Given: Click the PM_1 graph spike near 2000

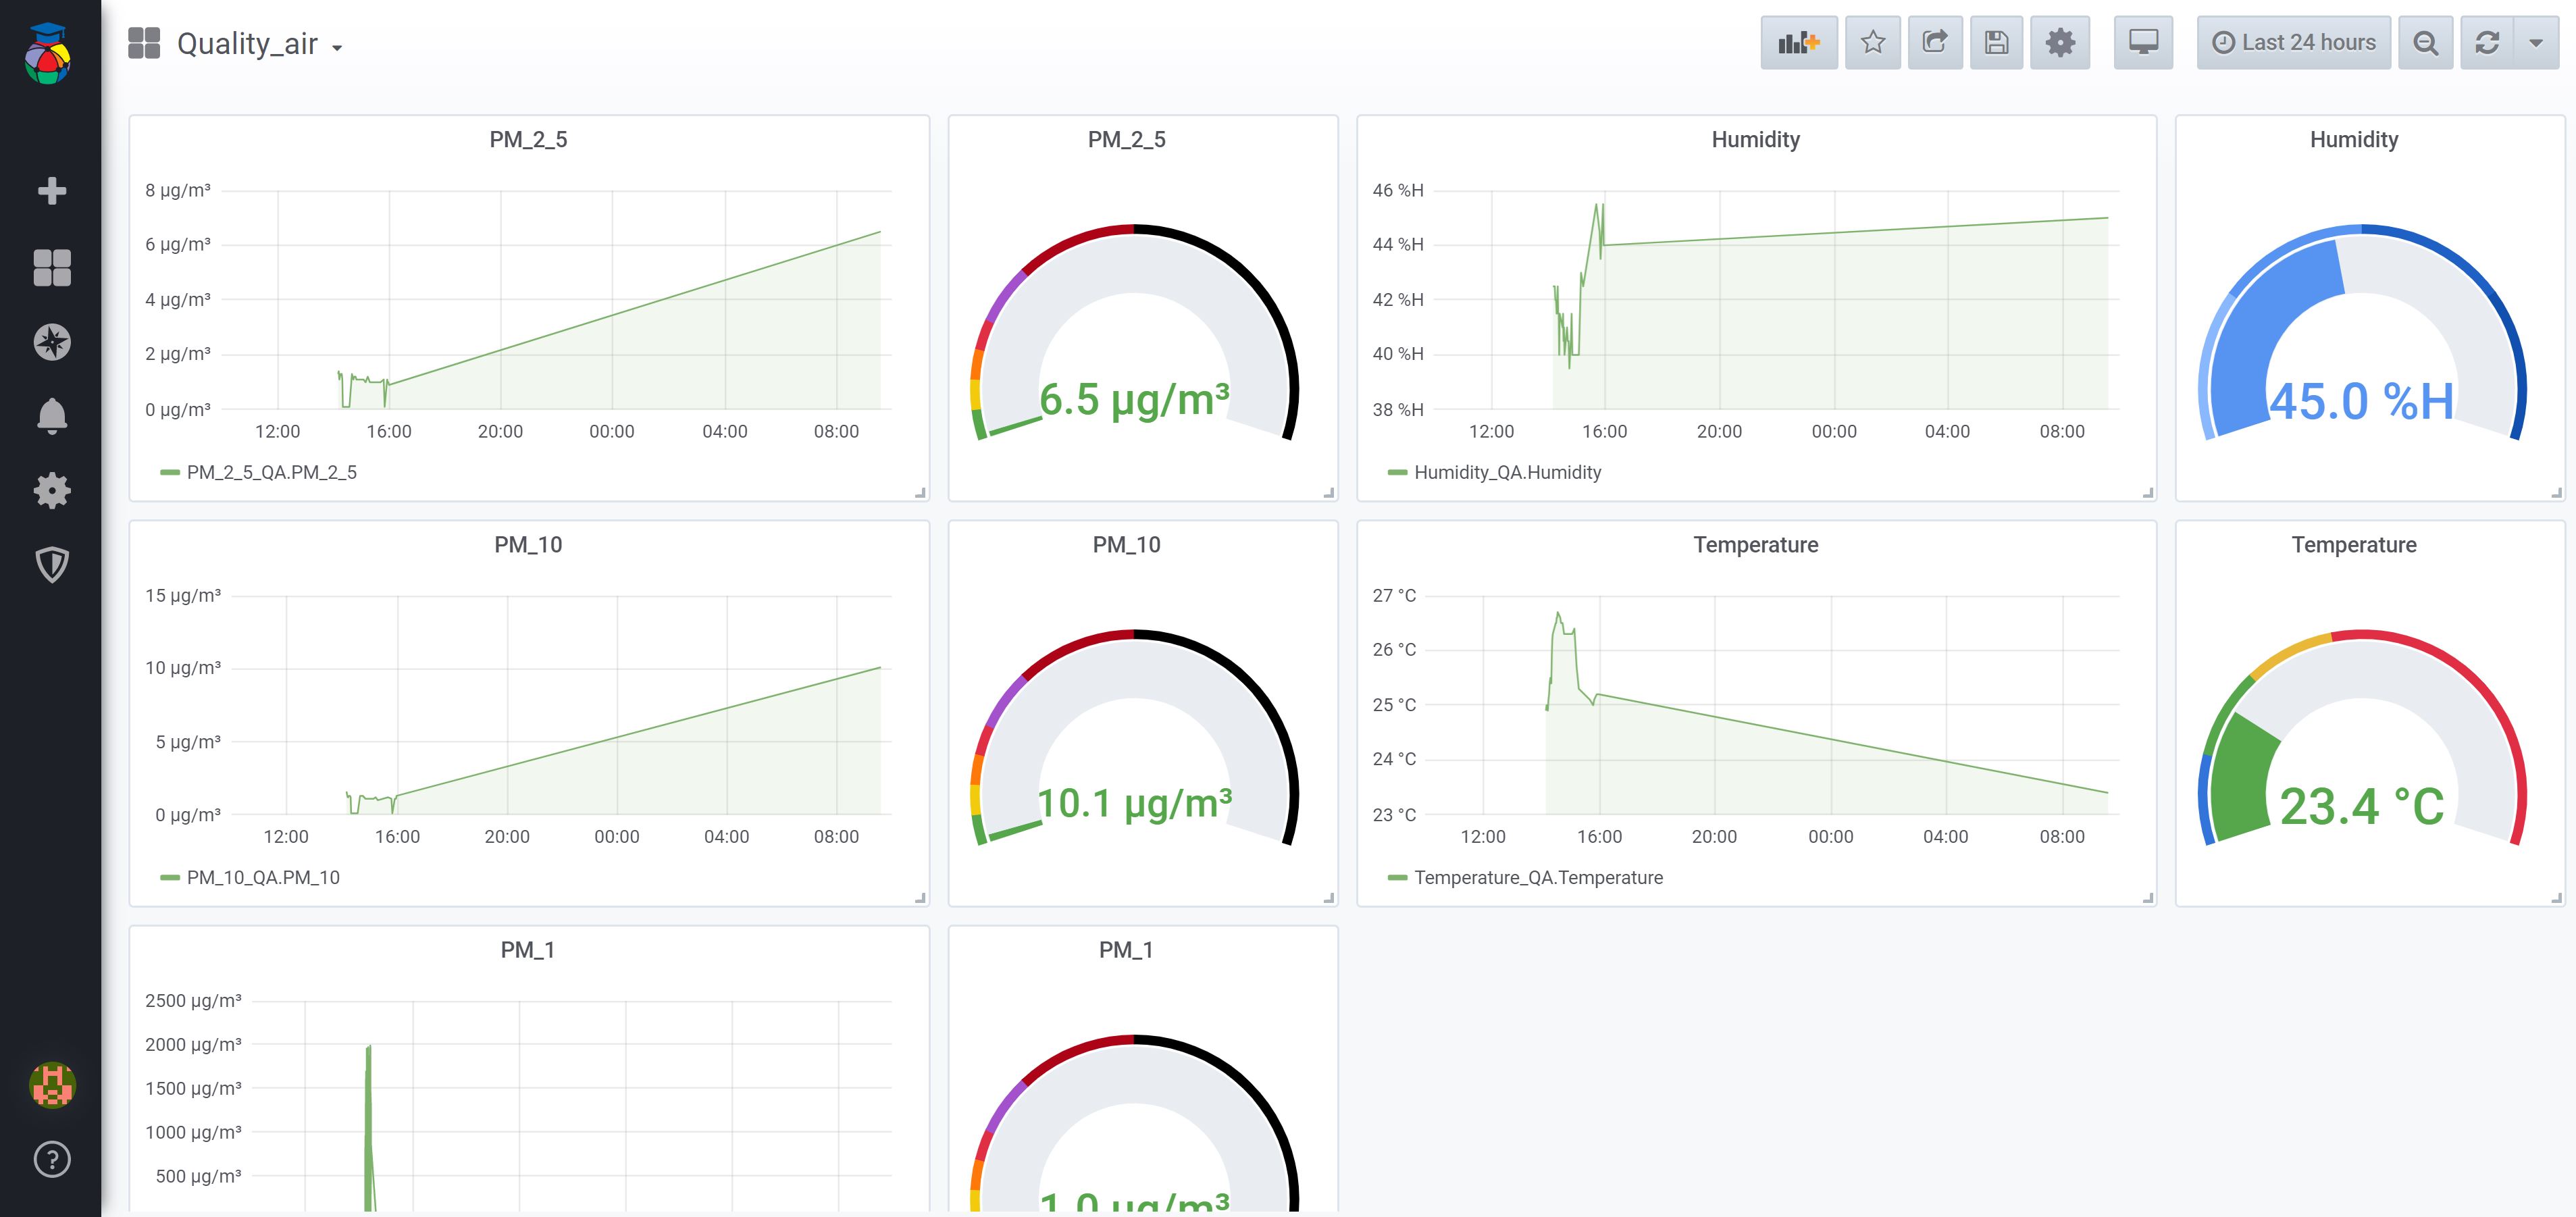Looking at the screenshot, I should click(369, 1048).
